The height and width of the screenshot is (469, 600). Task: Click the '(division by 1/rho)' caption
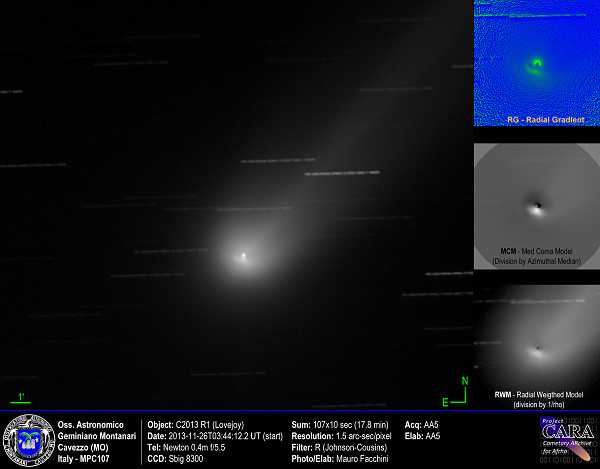tap(539, 404)
